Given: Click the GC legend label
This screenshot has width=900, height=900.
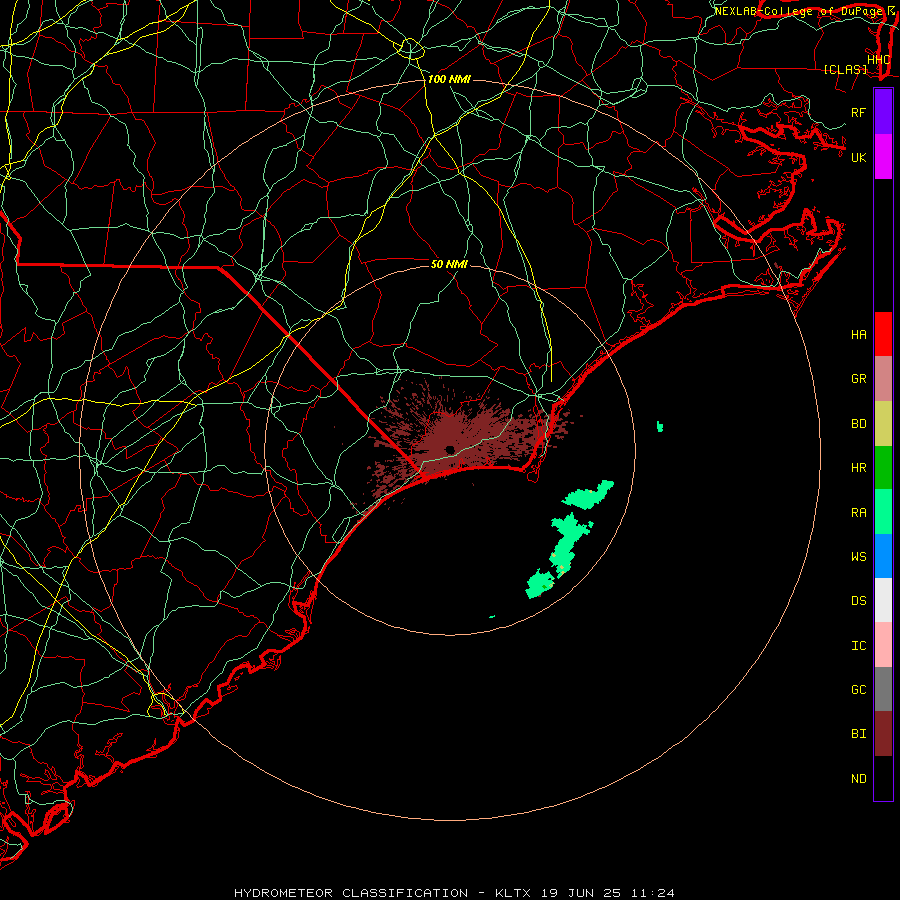Looking at the screenshot, I should click(x=858, y=689).
